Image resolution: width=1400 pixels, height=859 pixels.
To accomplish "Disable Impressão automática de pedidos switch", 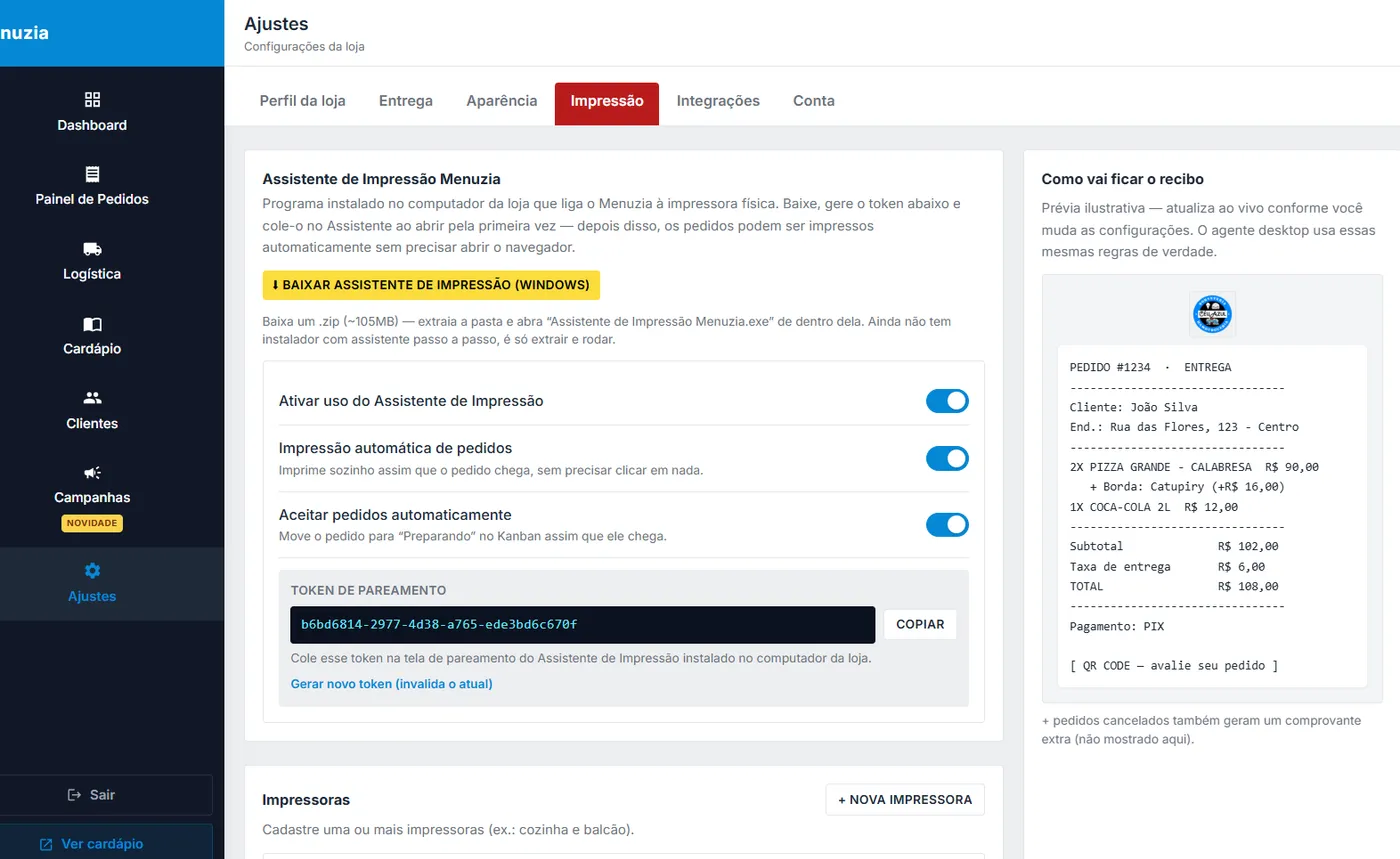I will point(947,458).
